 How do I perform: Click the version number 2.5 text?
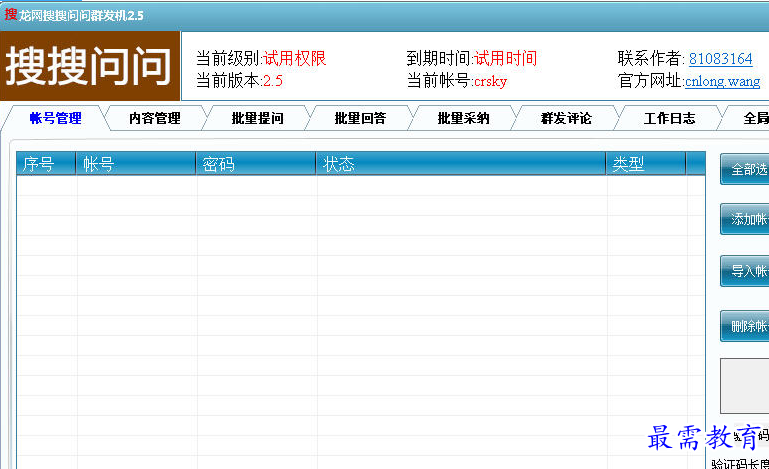point(273,81)
